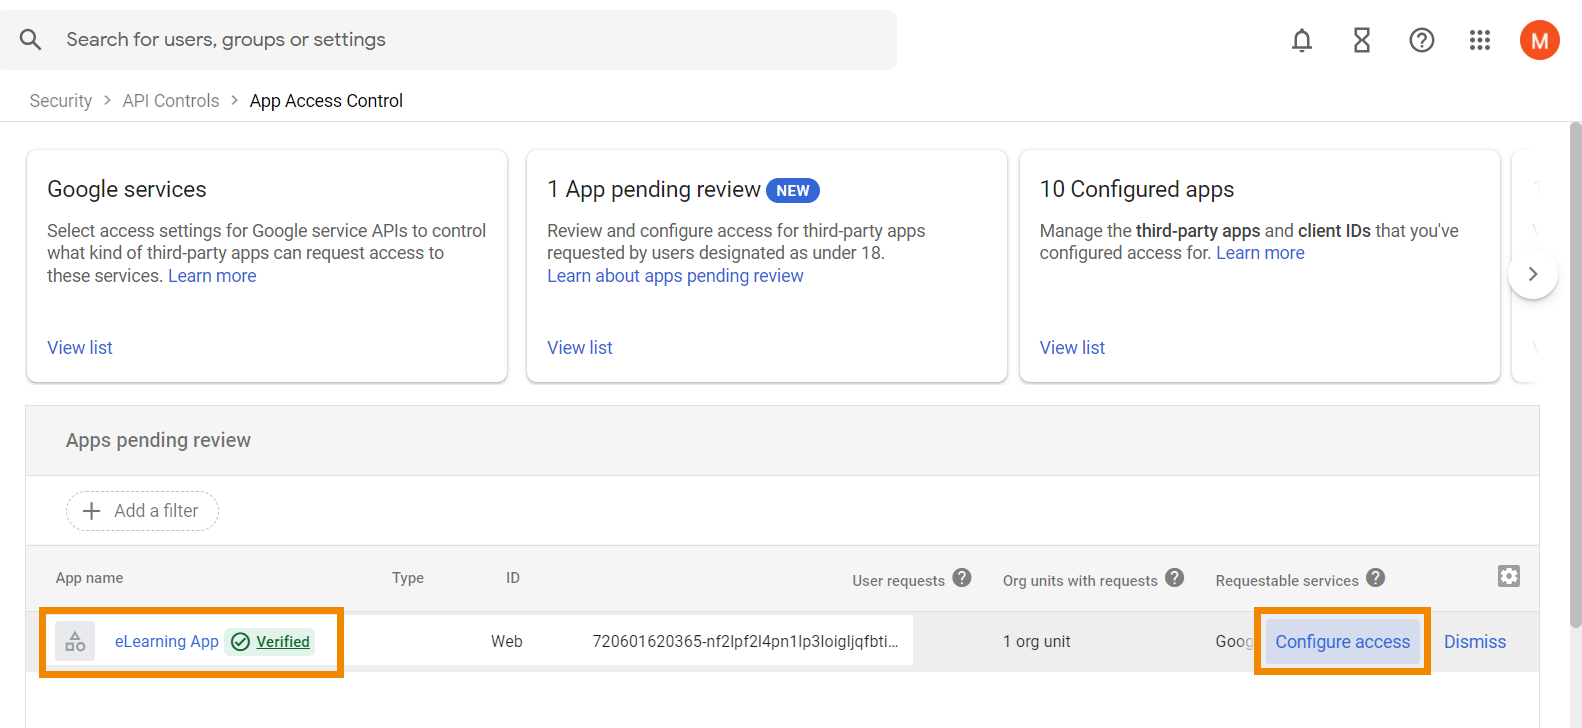Open the Google apps grid launcher
1582x728 pixels.
click(1480, 40)
